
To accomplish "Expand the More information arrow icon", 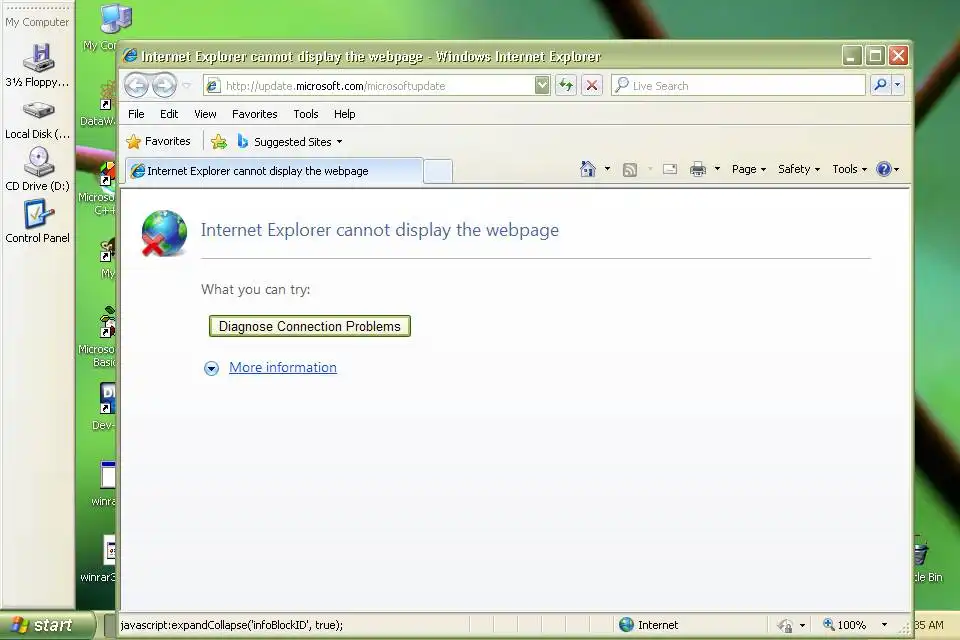I will 211,368.
